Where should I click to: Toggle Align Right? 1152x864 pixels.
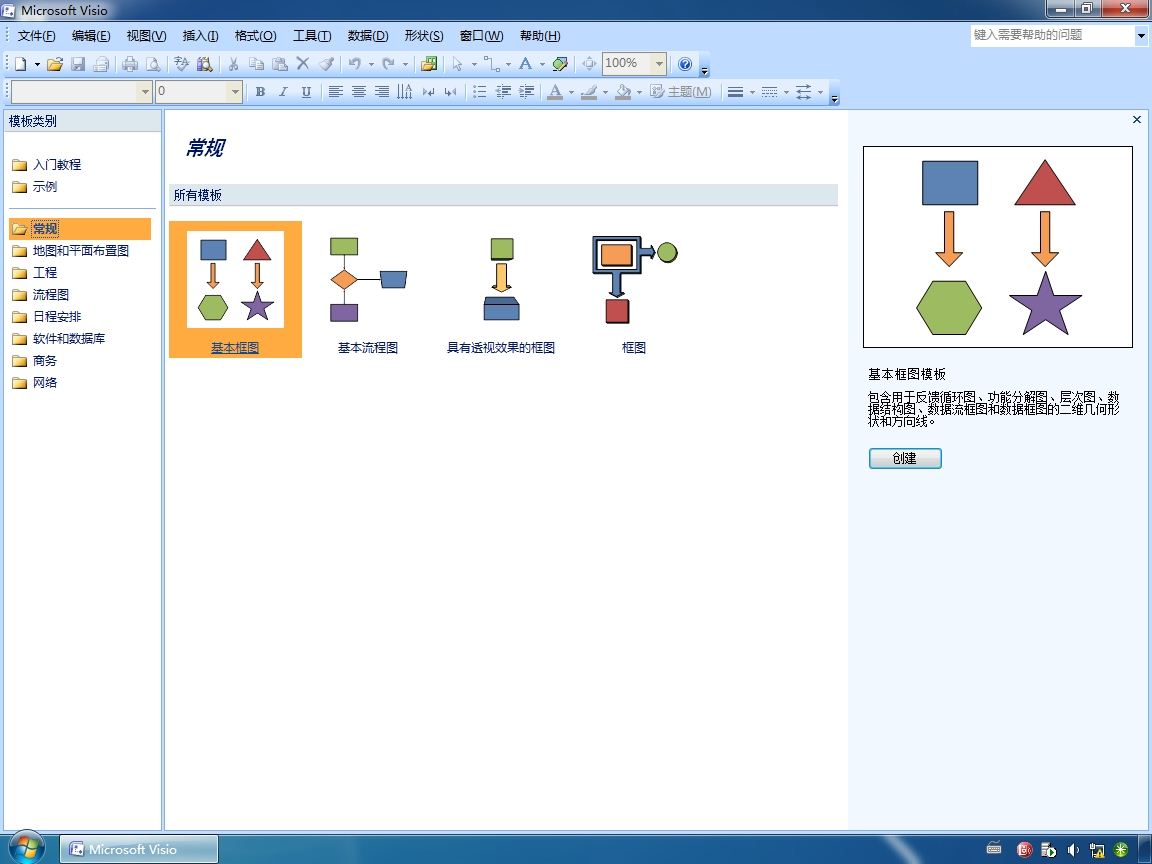coord(382,92)
